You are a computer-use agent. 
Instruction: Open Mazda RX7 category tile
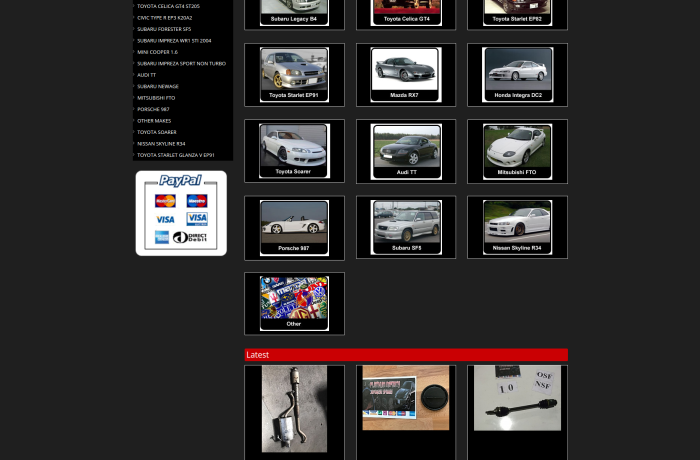click(406, 75)
